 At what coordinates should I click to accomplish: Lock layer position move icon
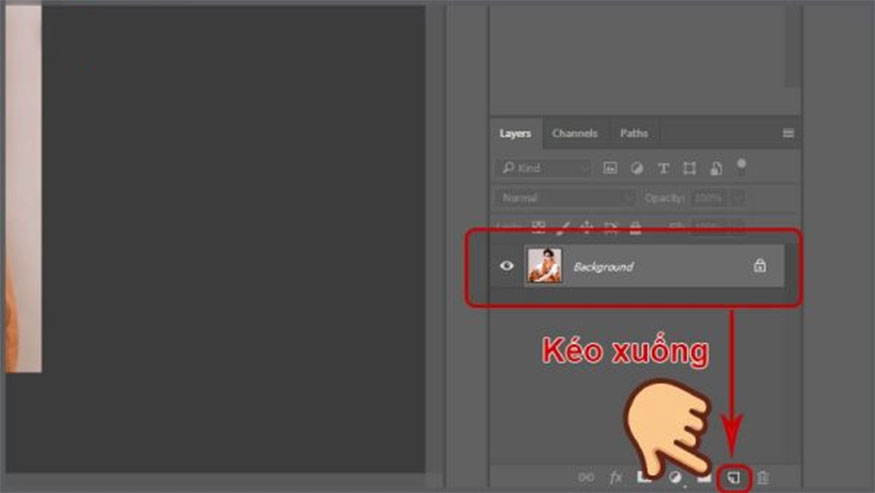[586, 227]
